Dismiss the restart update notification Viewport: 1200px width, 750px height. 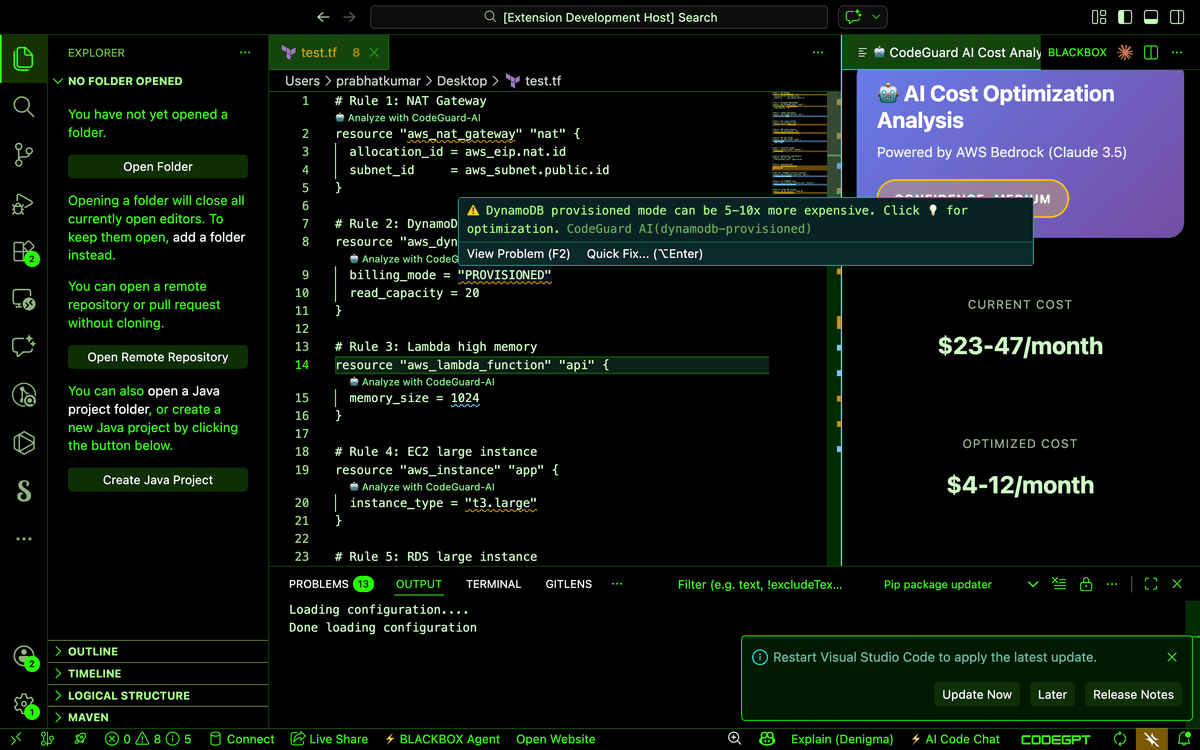click(1172, 657)
